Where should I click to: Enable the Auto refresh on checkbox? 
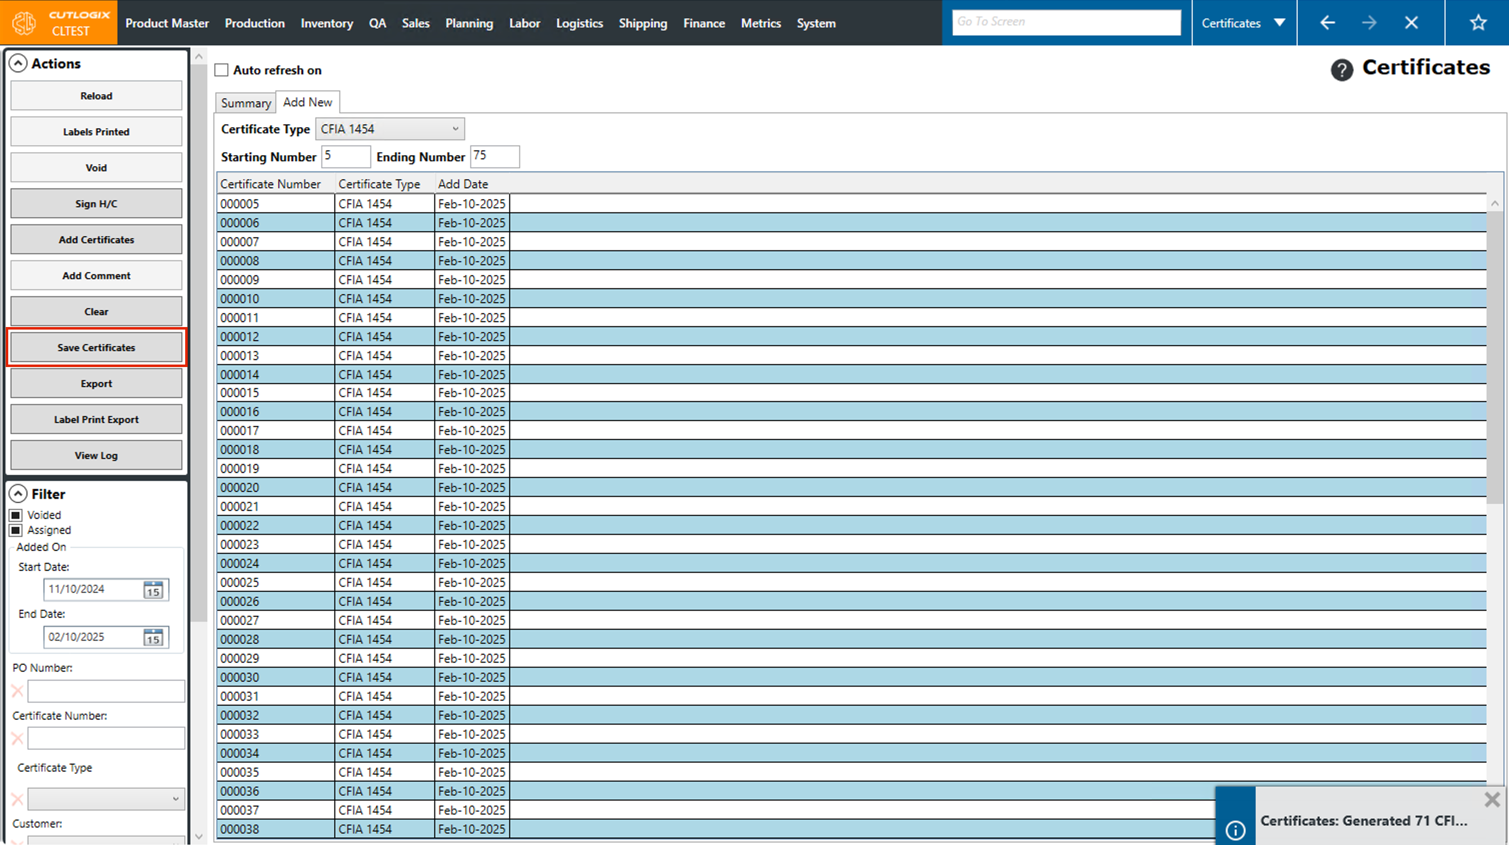(x=222, y=70)
